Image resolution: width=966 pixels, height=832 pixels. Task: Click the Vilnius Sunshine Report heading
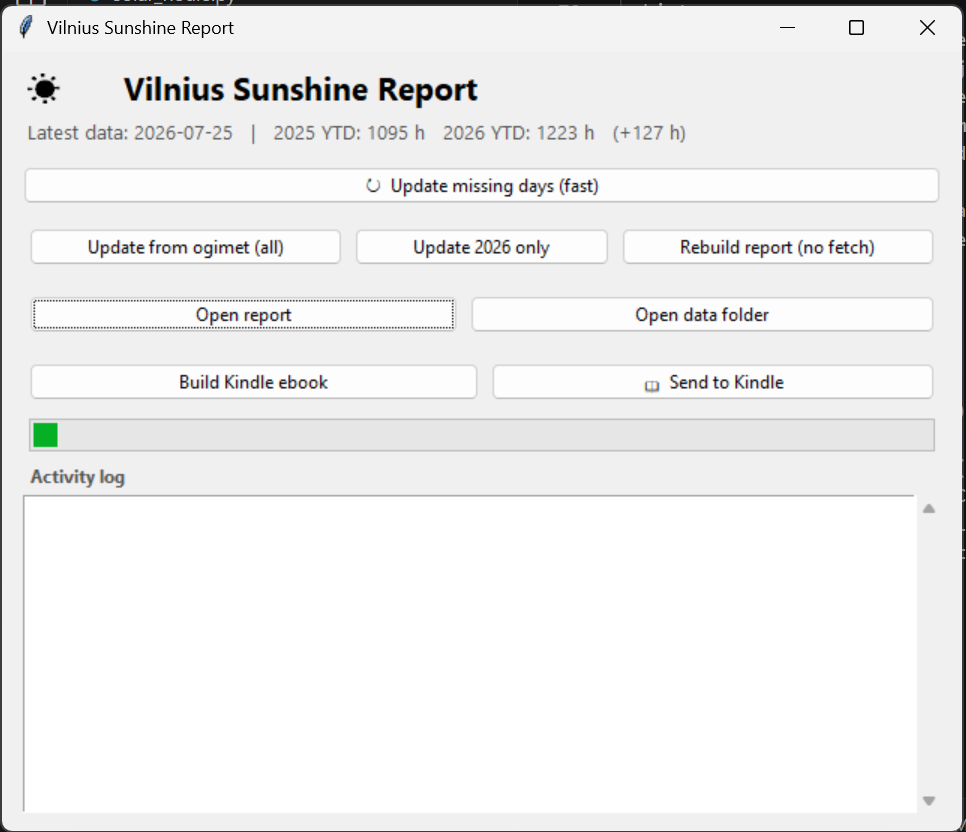(301, 90)
